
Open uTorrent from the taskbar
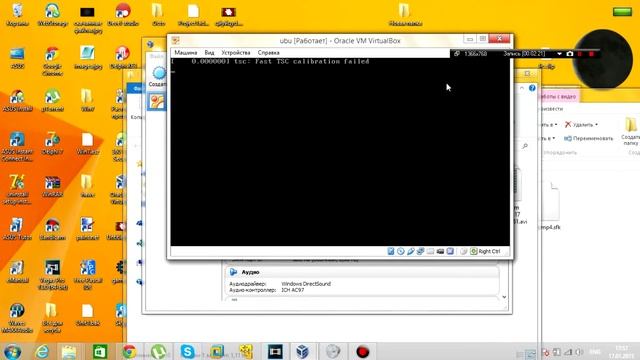(158, 351)
